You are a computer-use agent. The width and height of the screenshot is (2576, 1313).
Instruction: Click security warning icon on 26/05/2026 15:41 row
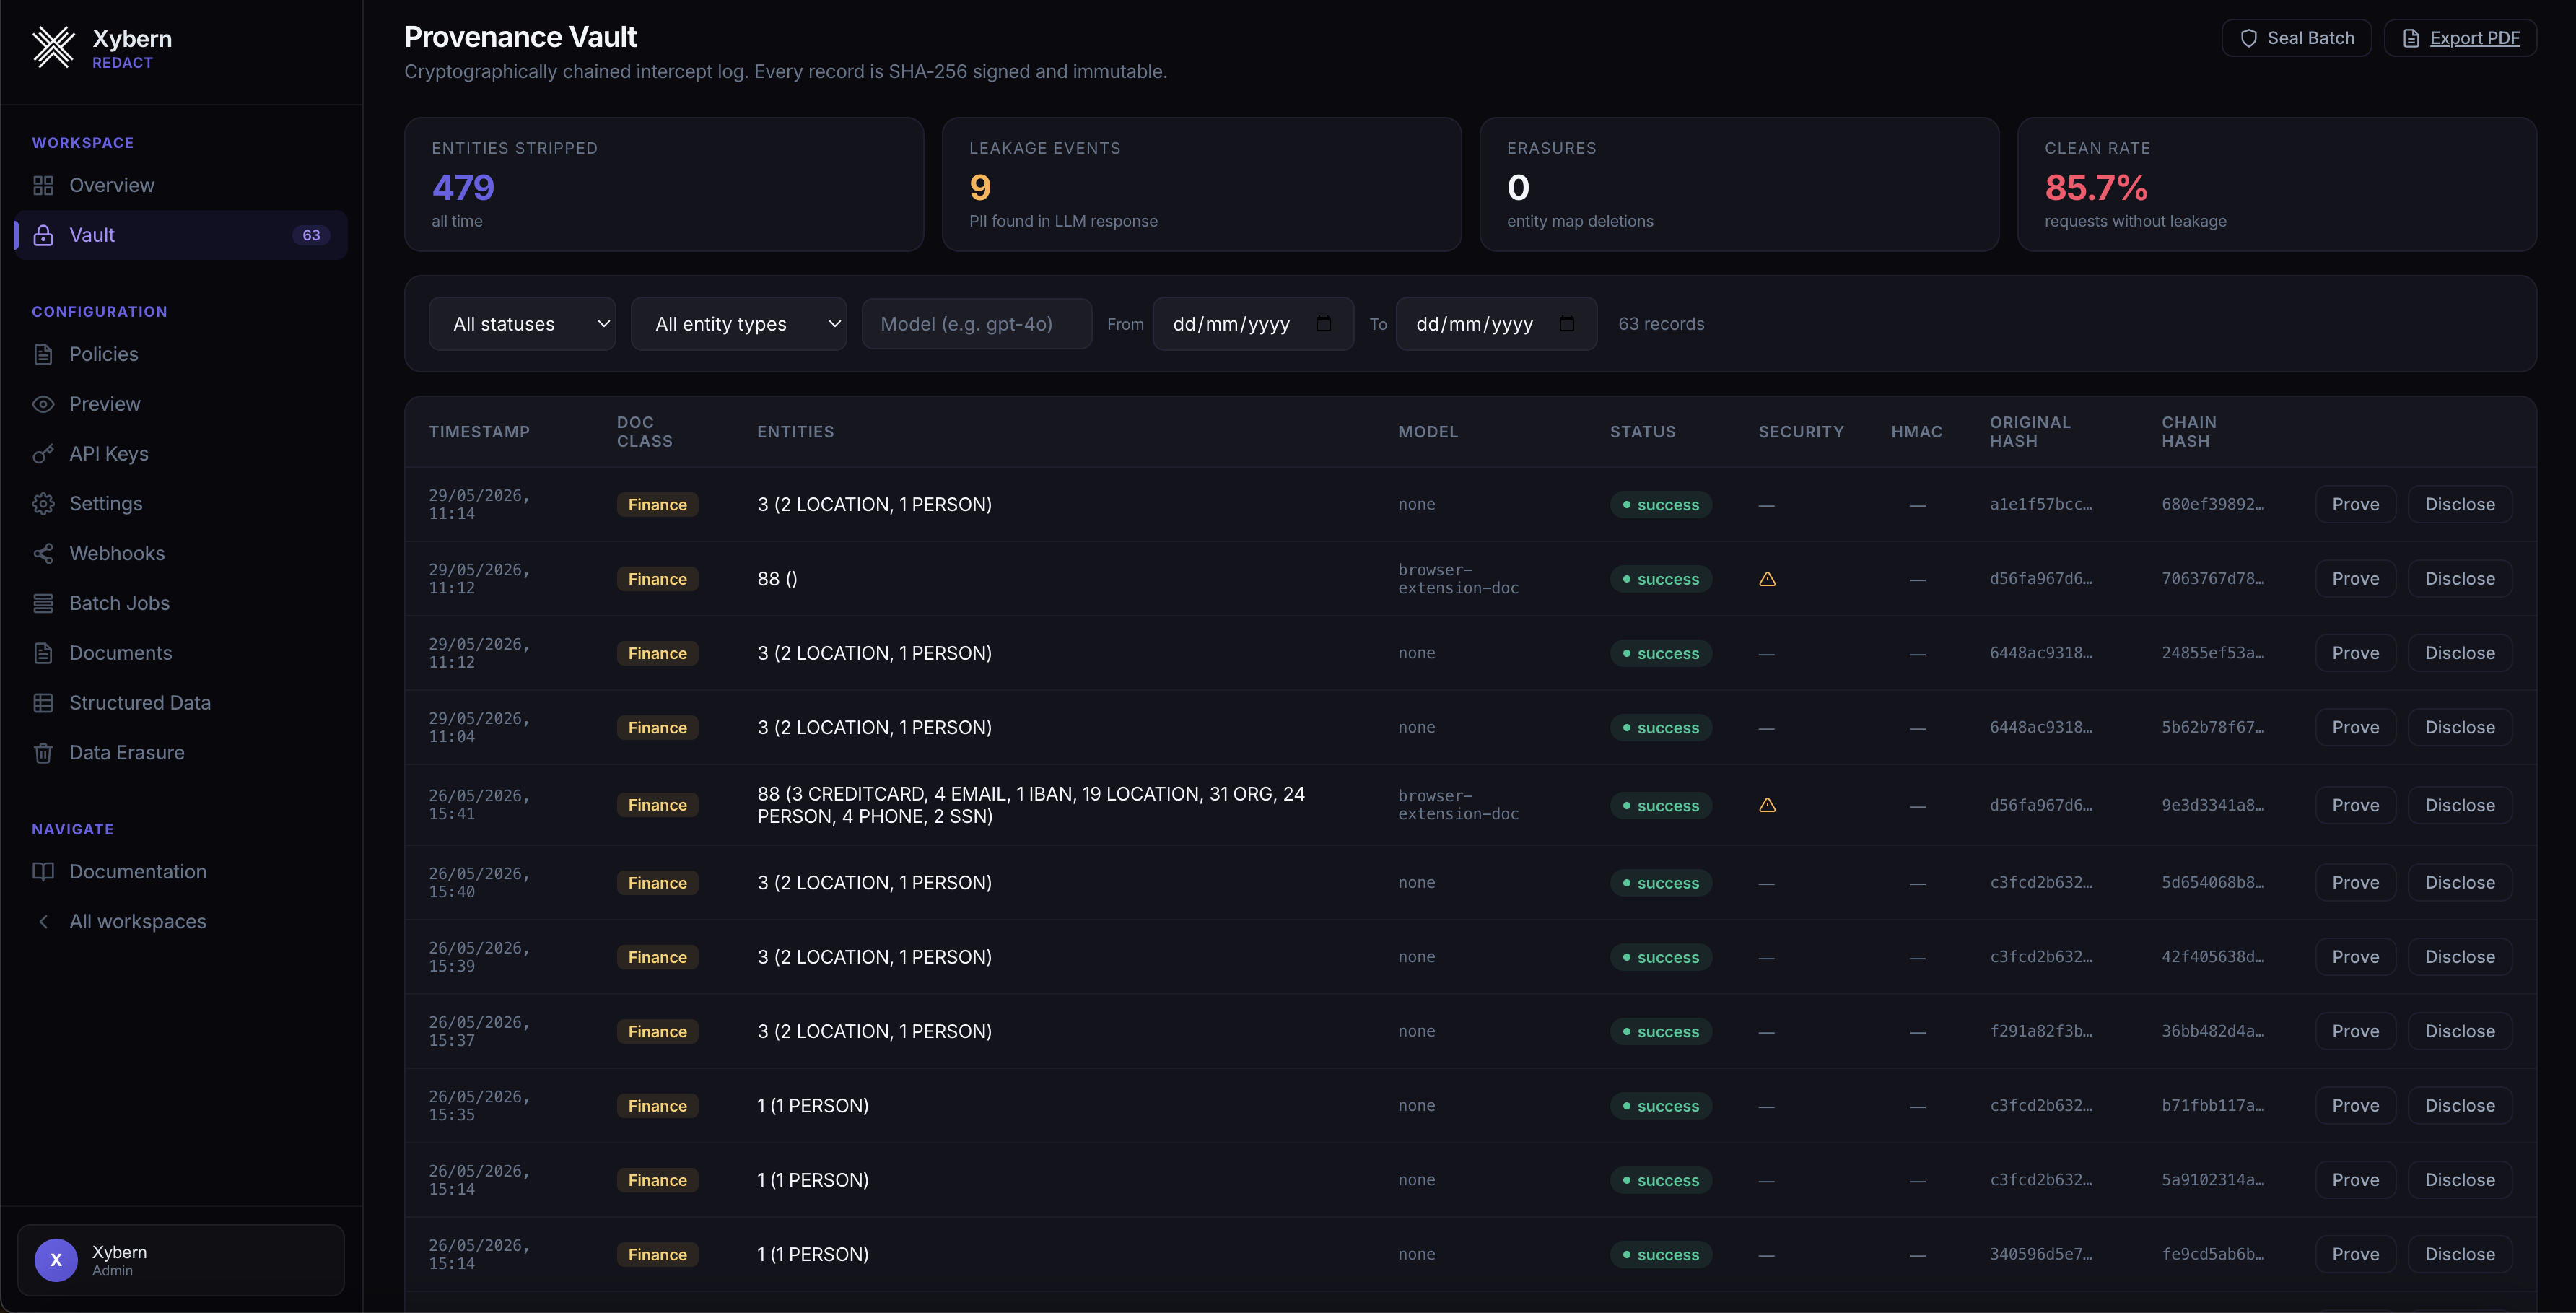click(1767, 805)
